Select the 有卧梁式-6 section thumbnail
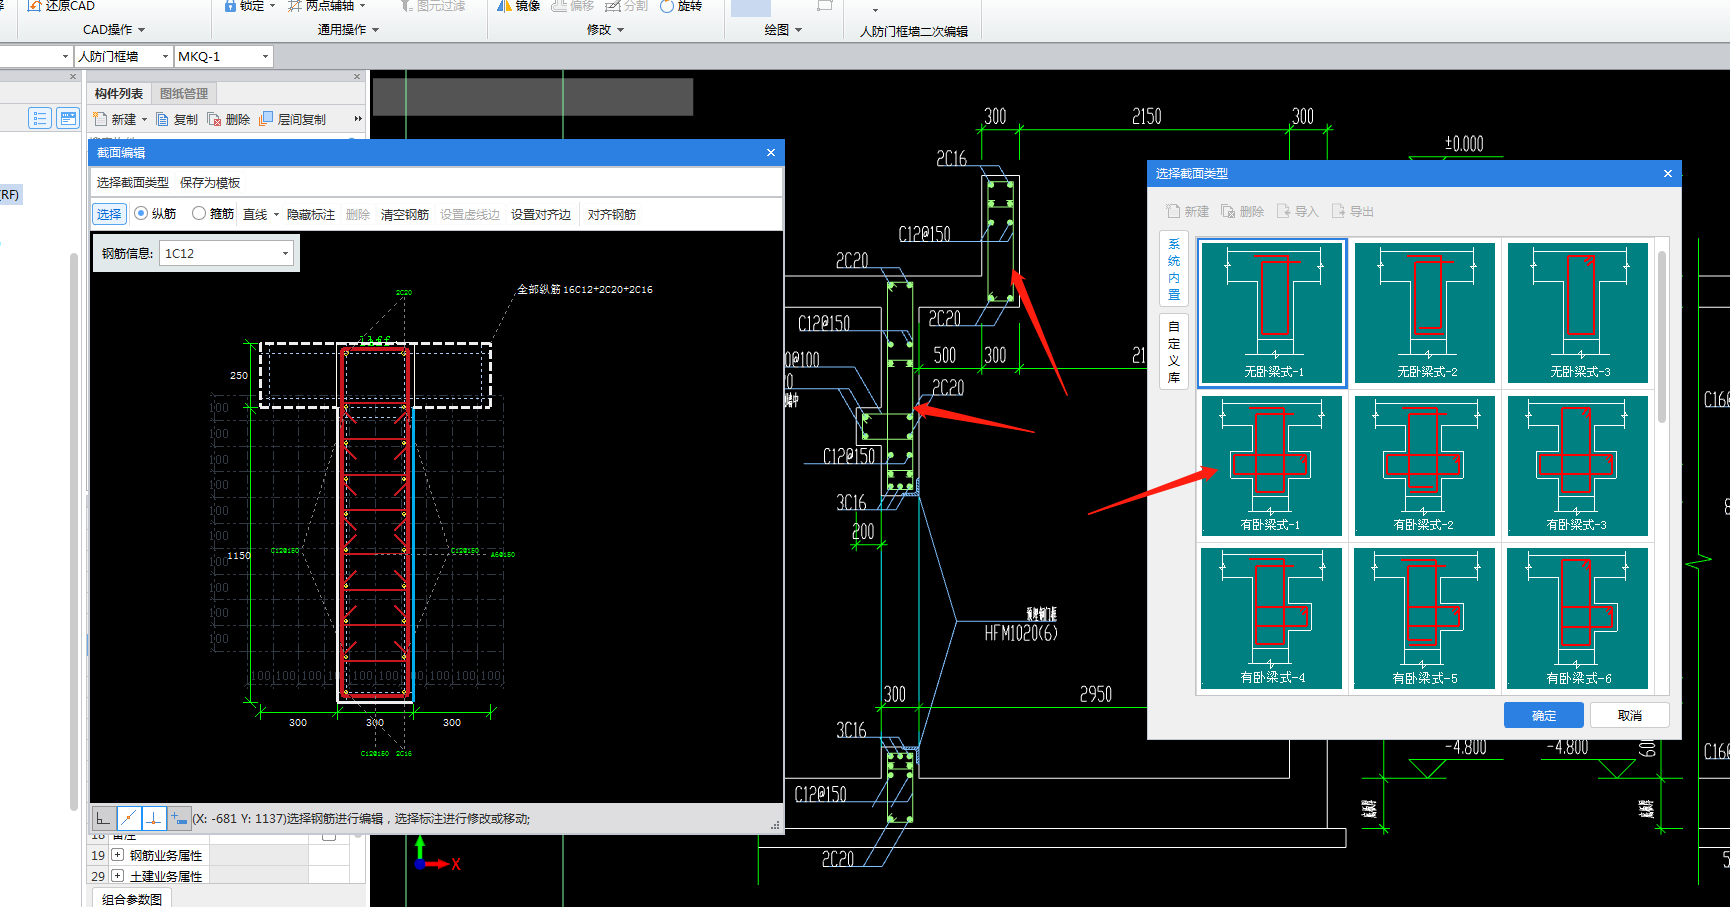1730x907 pixels. [1578, 618]
